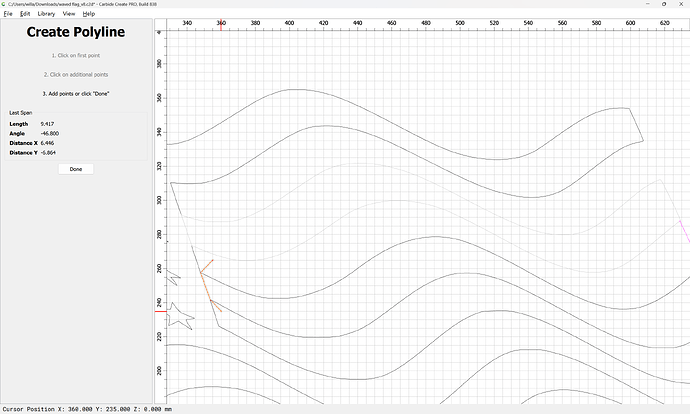Click the Create Polyline heading
The image size is (690, 414).
pyautogui.click(x=76, y=33)
